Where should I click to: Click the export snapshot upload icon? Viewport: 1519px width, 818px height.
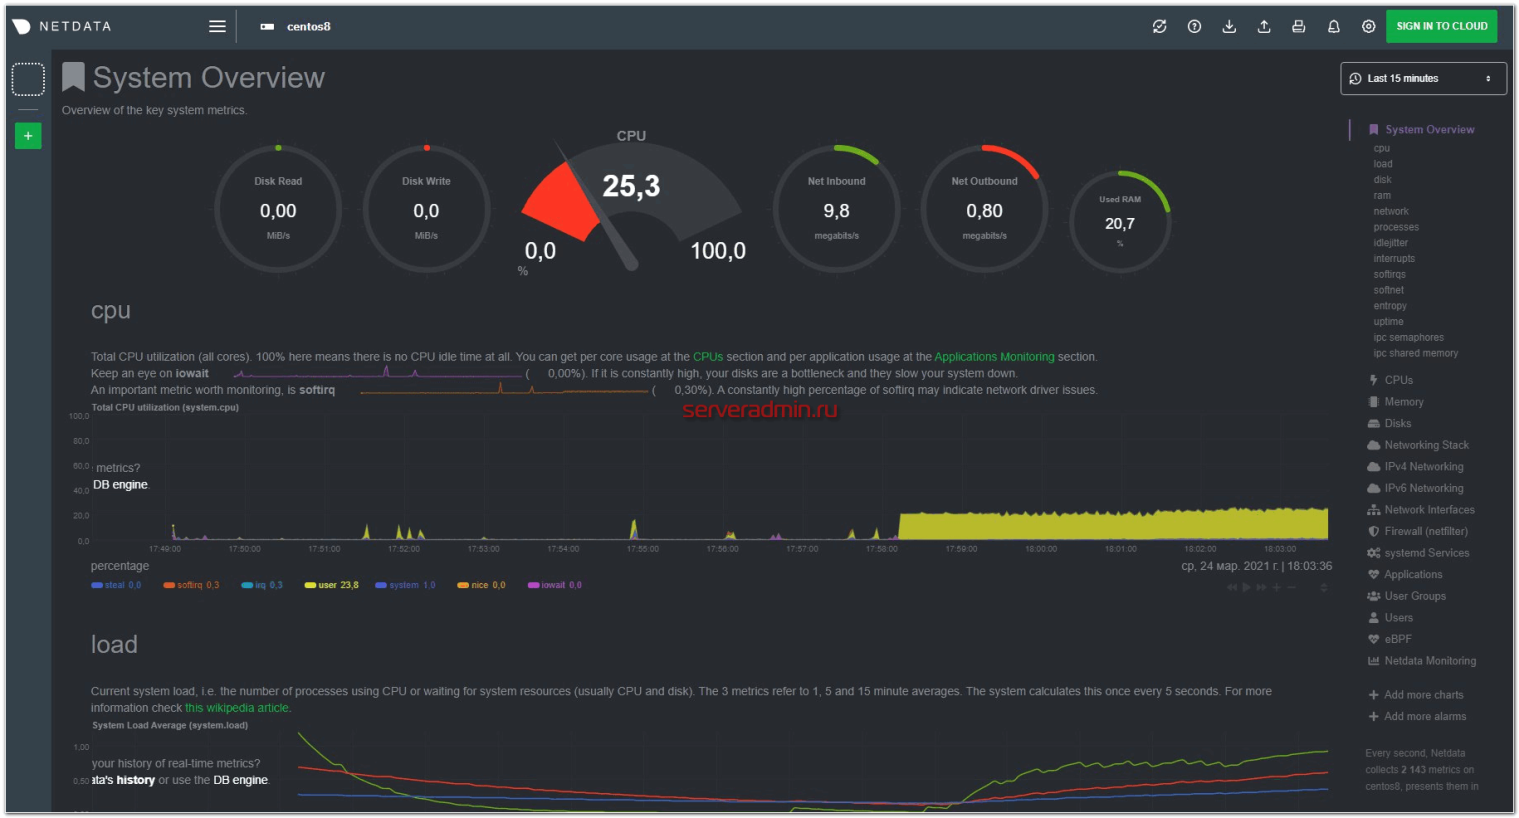(x=1264, y=26)
